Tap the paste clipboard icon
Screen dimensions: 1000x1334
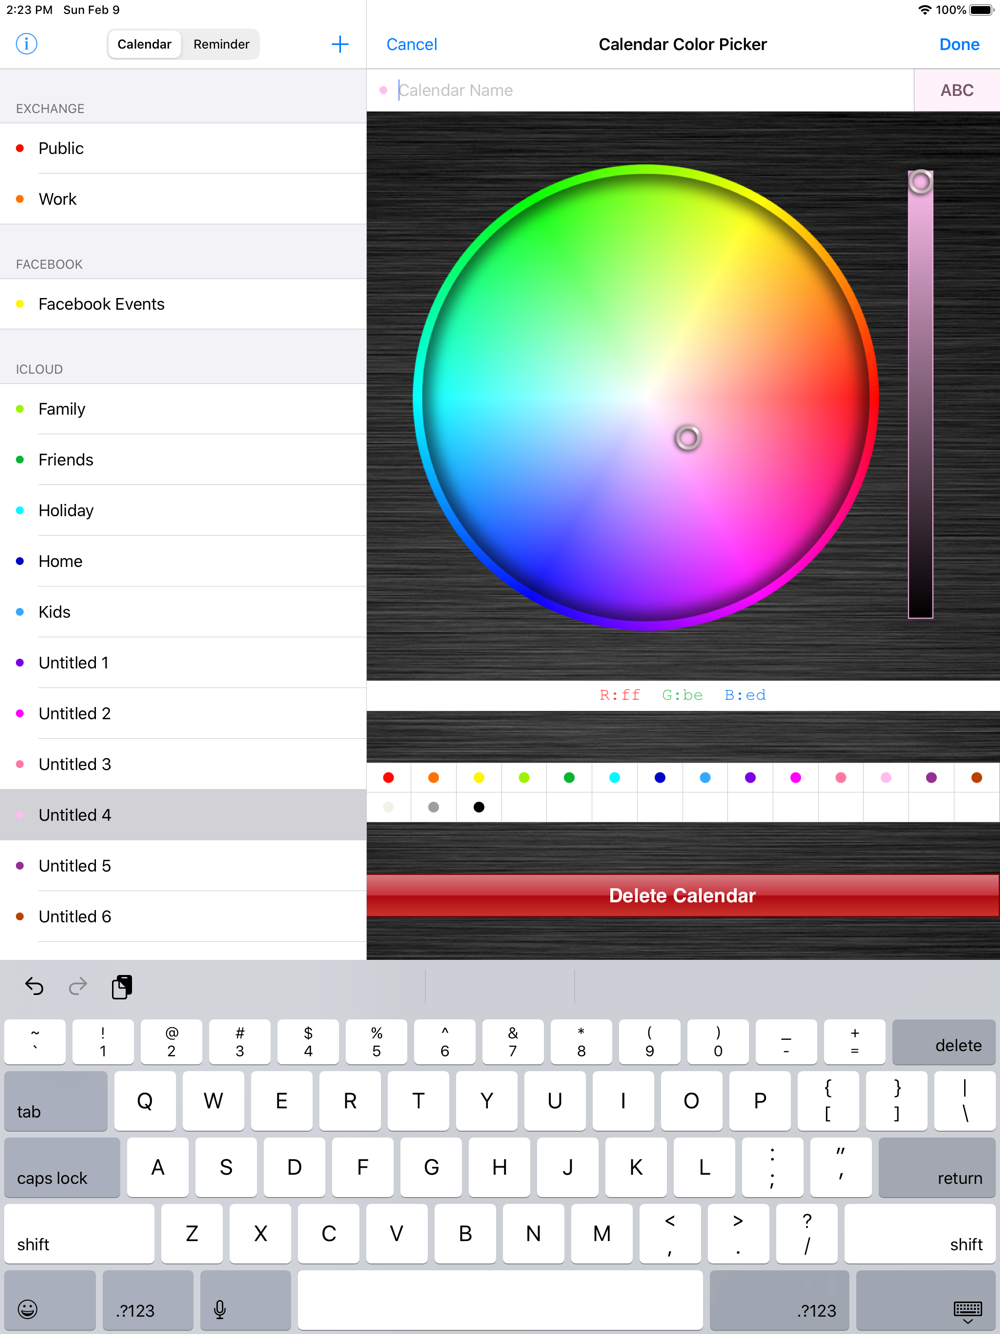point(122,987)
